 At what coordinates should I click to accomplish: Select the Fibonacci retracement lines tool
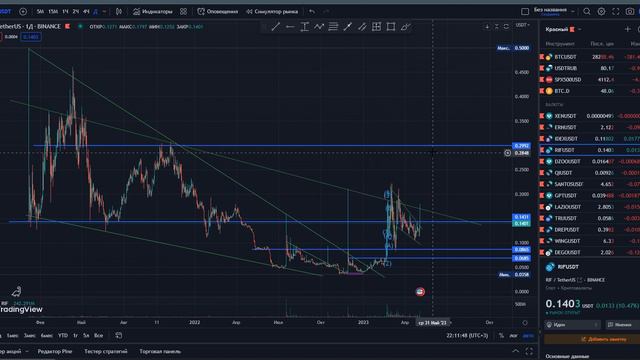[x=333, y=27]
